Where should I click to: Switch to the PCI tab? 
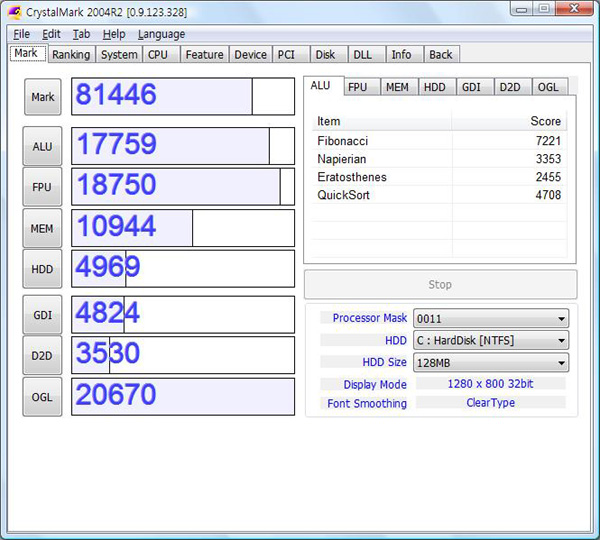click(x=291, y=55)
